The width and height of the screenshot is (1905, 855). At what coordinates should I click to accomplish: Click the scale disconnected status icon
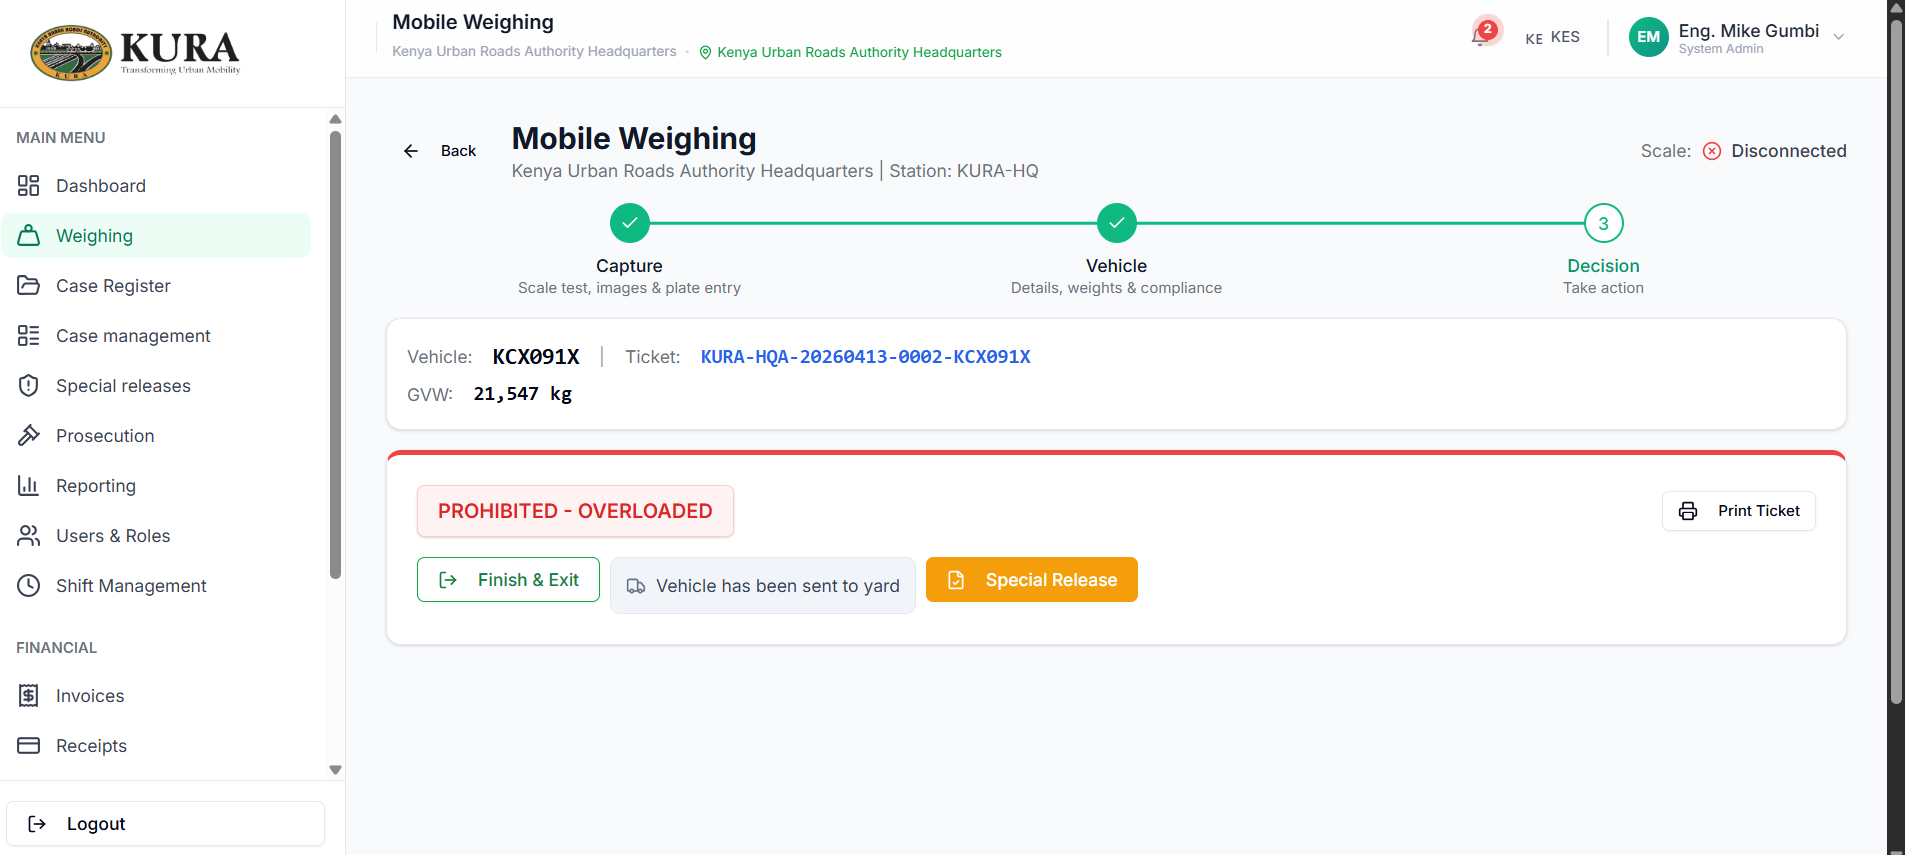click(1712, 151)
